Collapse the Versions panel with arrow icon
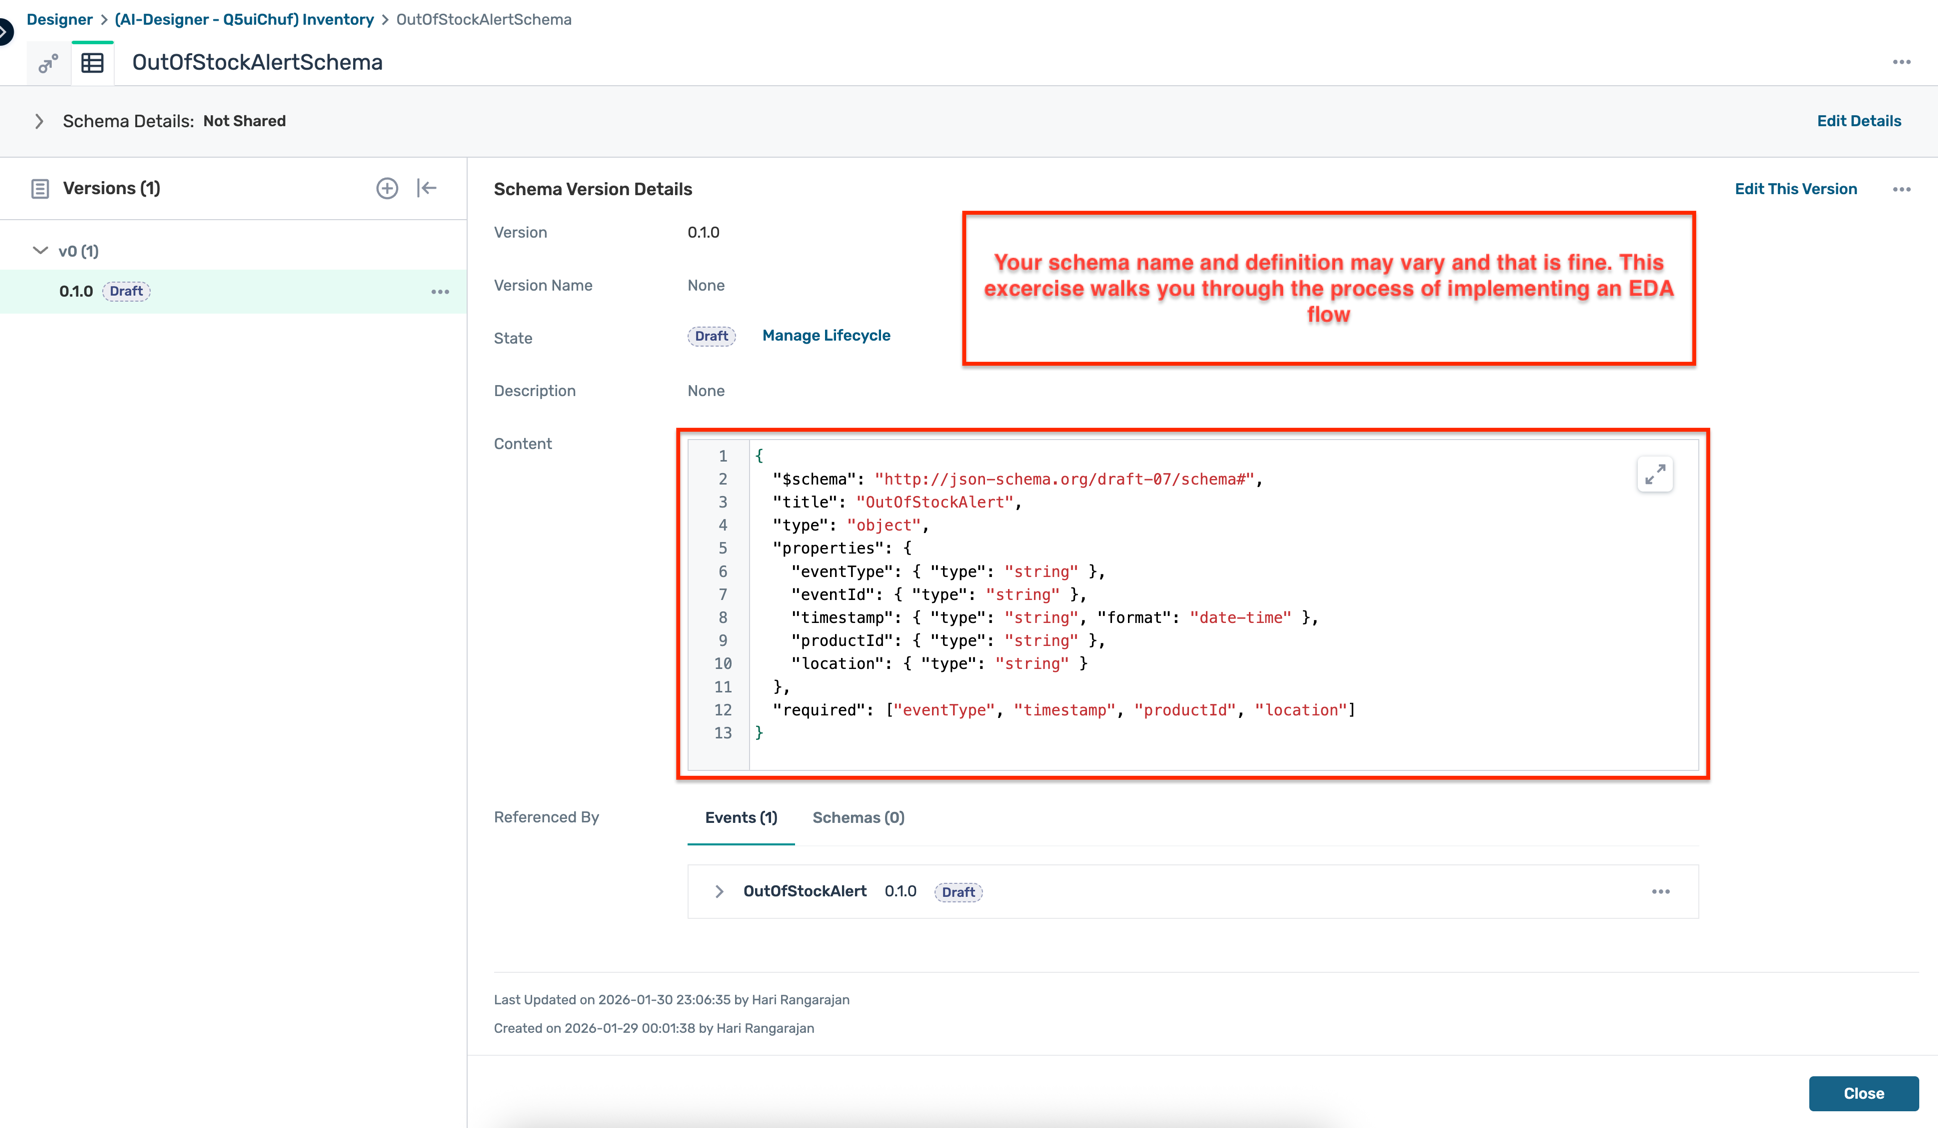The width and height of the screenshot is (1938, 1128). tap(427, 188)
